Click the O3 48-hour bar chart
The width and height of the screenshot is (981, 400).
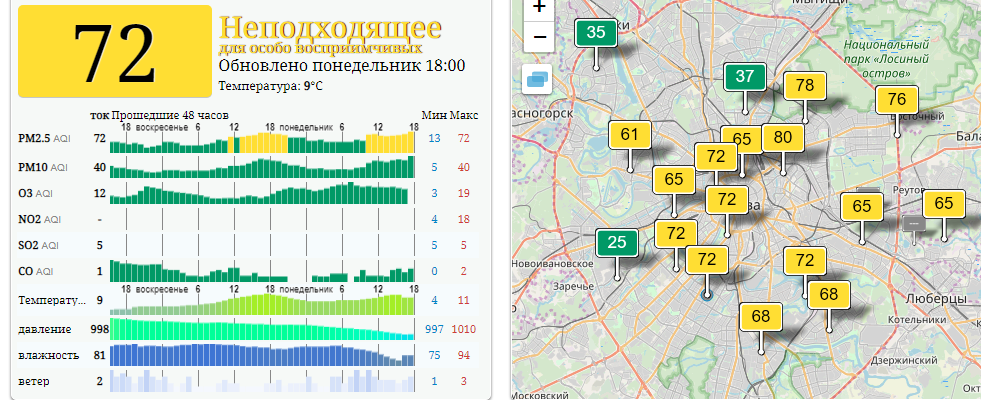262,193
